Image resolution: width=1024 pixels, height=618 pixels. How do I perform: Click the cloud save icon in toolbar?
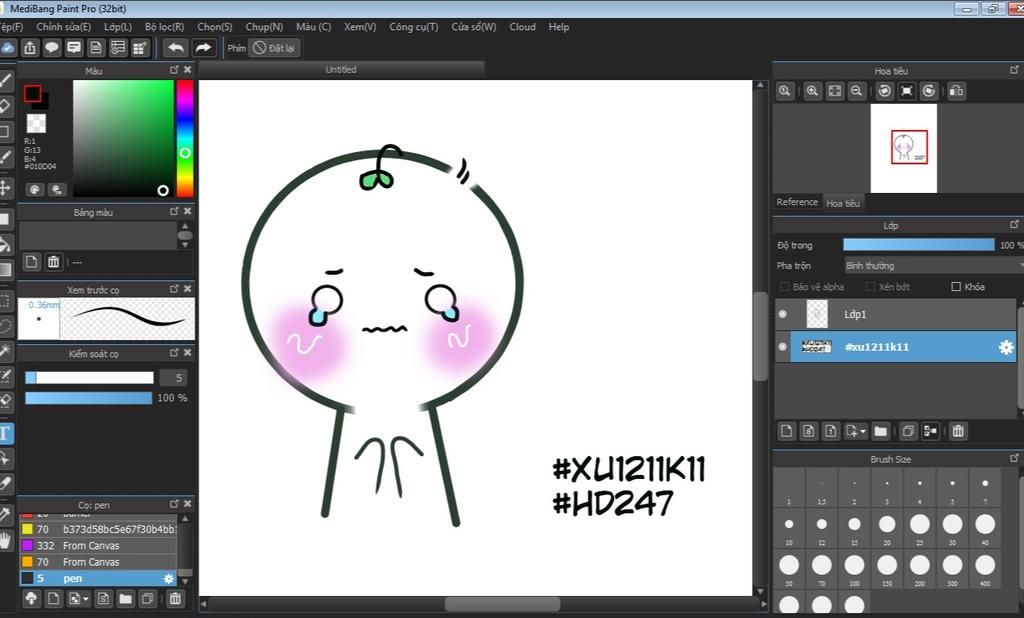(8, 48)
